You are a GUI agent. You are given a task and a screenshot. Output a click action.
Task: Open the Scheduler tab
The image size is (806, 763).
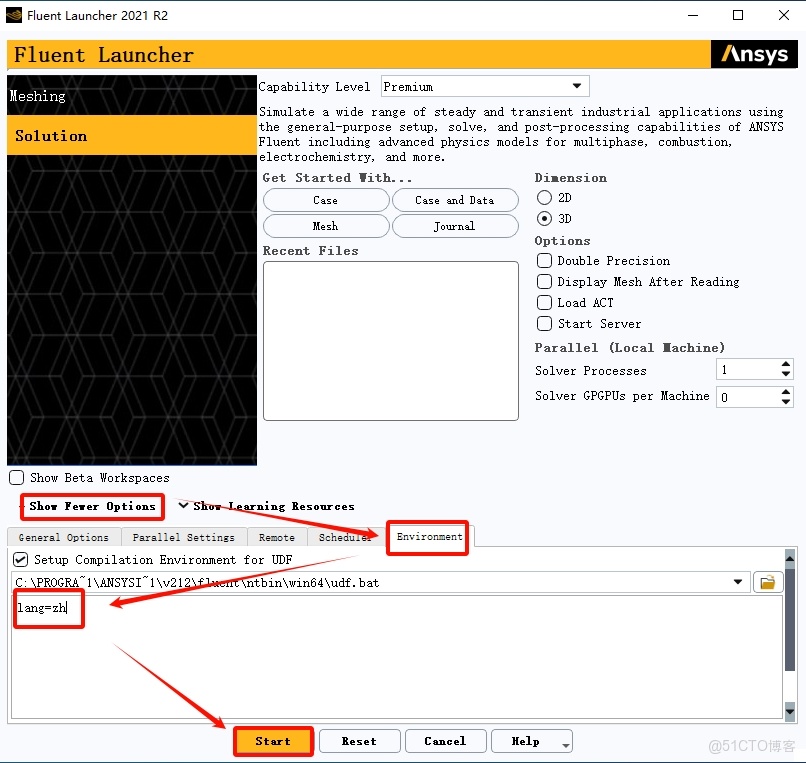coord(345,537)
